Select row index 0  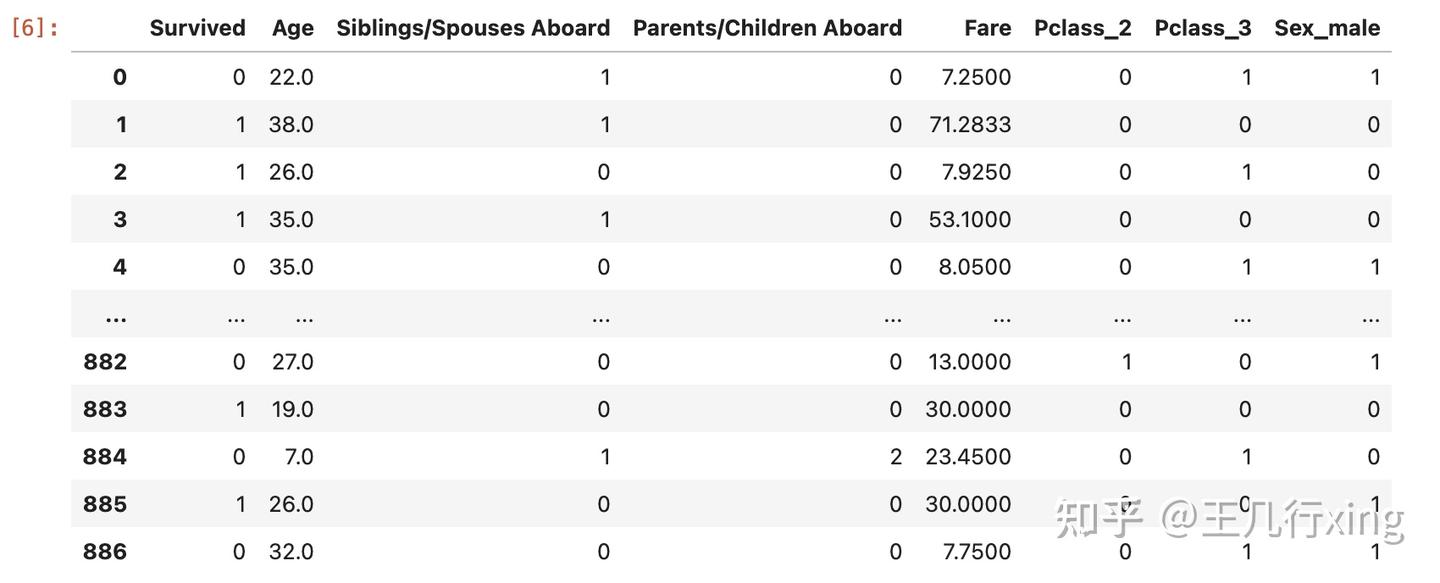[119, 77]
